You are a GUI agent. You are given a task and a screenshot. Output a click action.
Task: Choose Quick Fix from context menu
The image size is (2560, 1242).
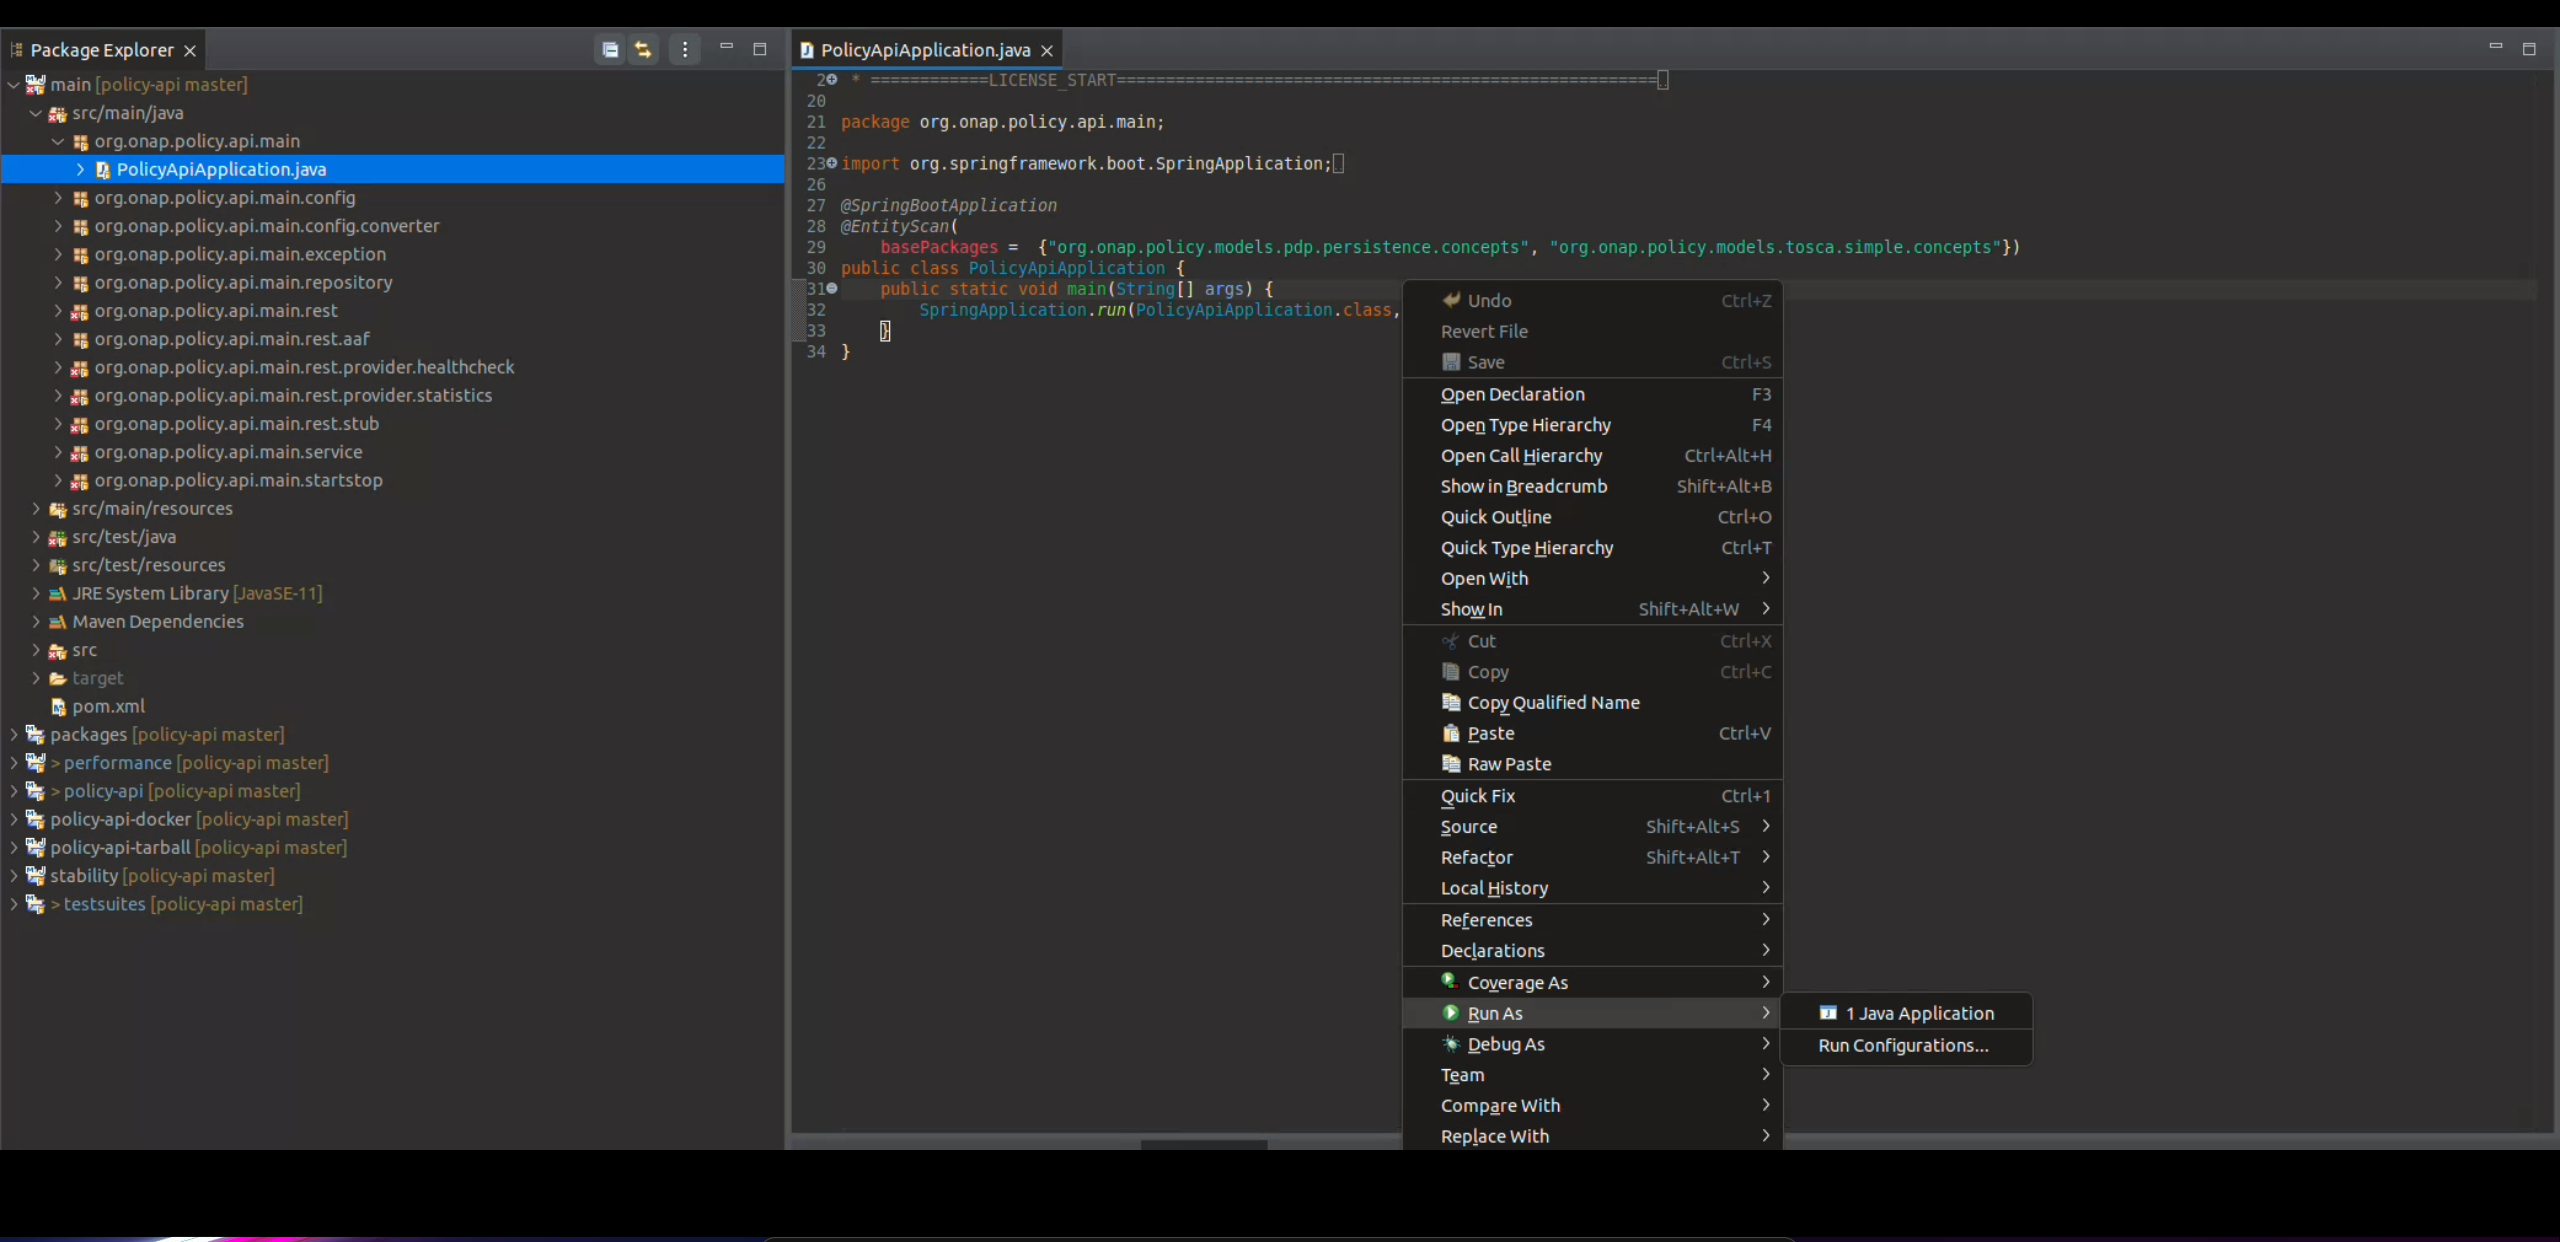pyautogui.click(x=1592, y=796)
